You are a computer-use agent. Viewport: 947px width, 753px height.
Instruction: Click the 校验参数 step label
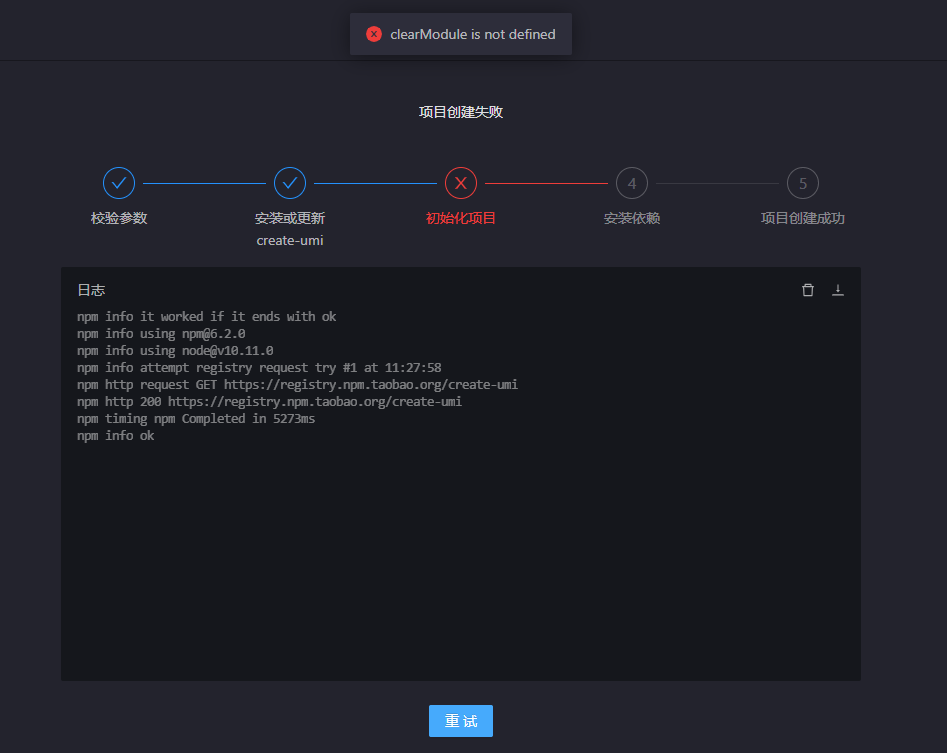pos(119,217)
